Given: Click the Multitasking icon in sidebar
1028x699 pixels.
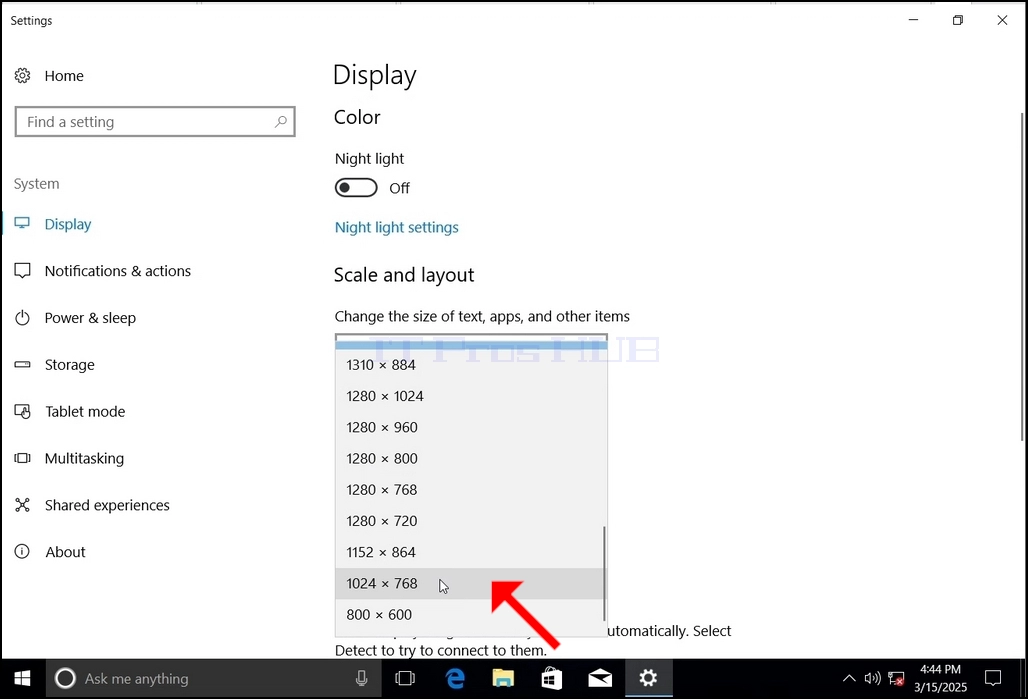Looking at the screenshot, I should point(22,458).
